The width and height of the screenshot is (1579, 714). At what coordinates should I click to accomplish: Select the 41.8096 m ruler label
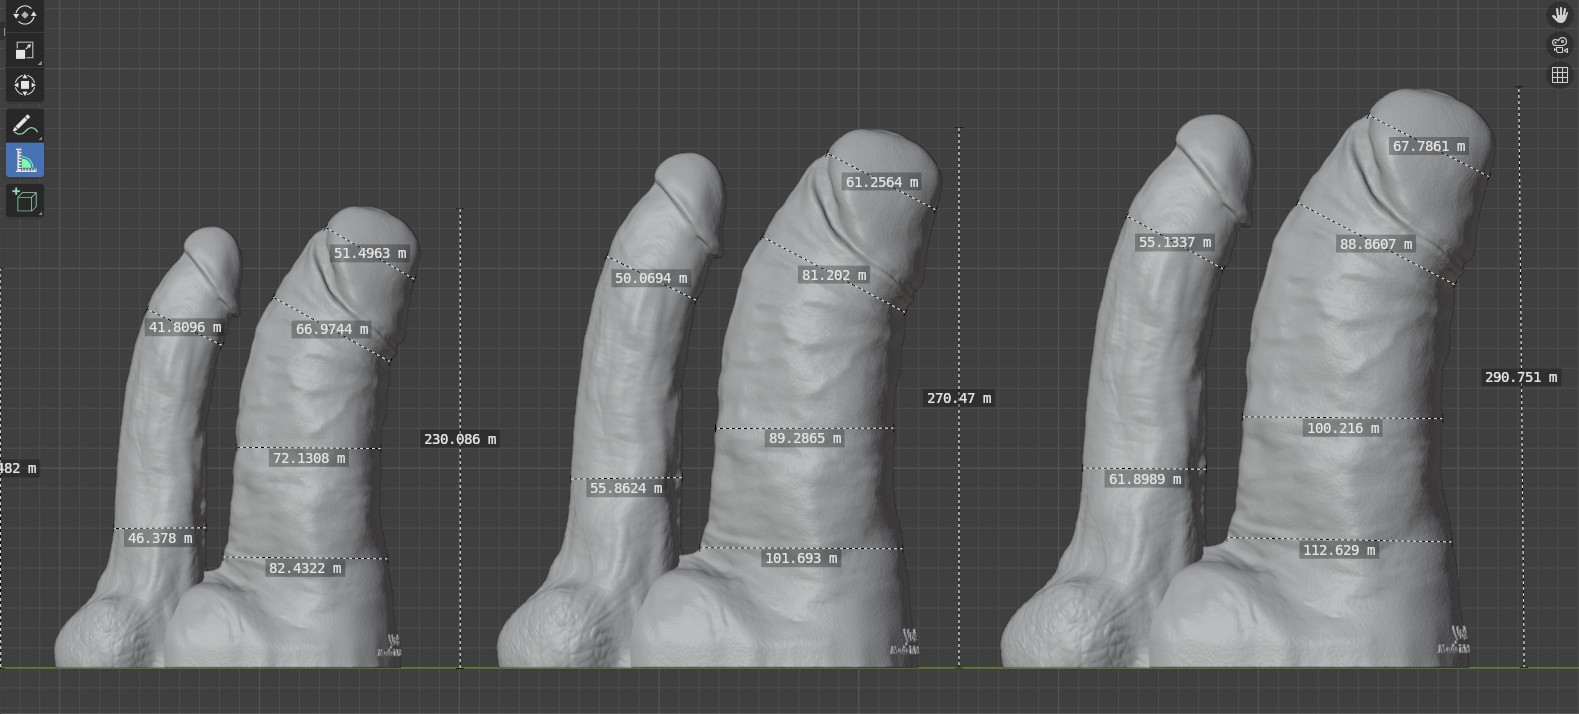(x=185, y=327)
